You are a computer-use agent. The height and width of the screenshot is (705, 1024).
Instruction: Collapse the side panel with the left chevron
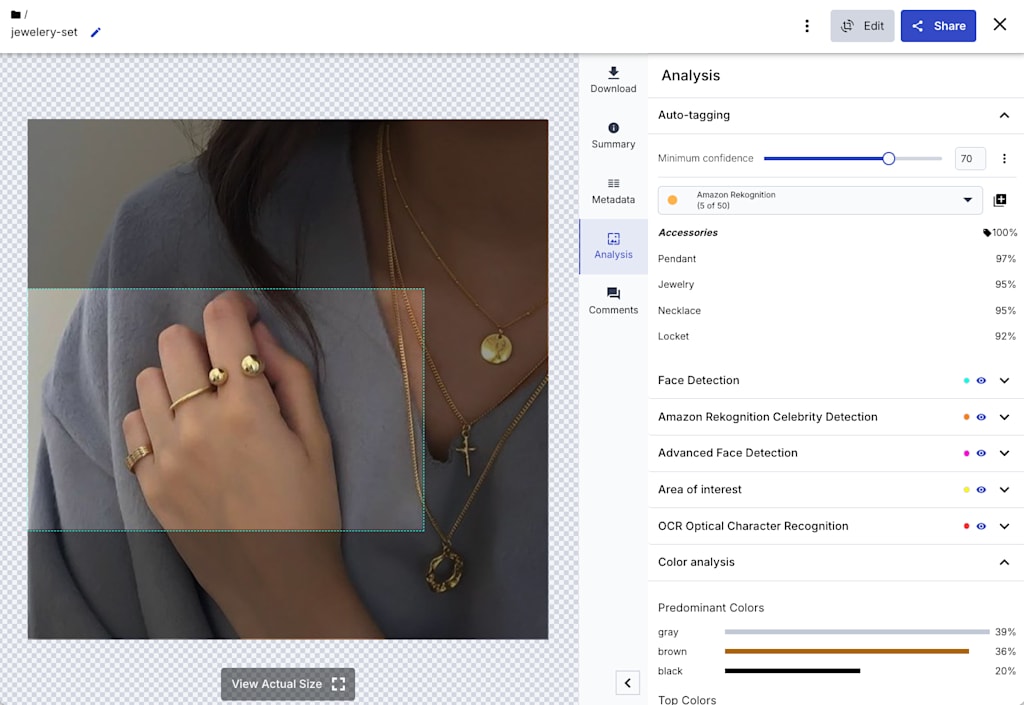pyautogui.click(x=628, y=683)
